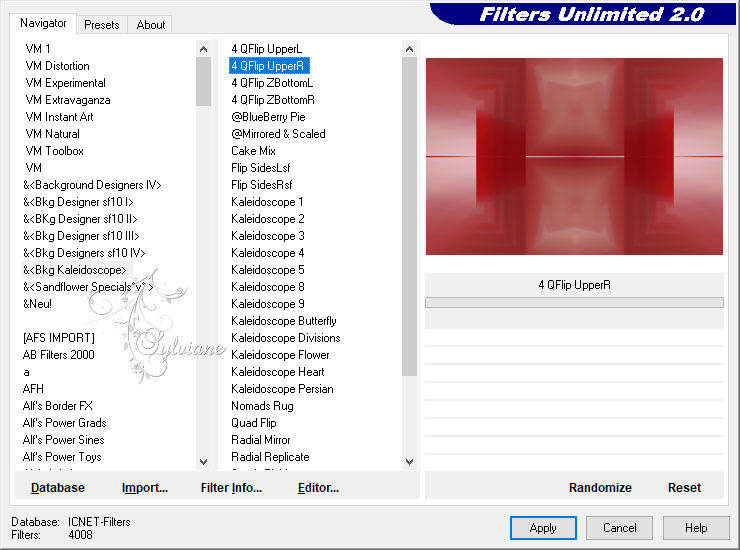
Task: Choose the Kaleidoscope Persian filter
Action: click(x=282, y=389)
